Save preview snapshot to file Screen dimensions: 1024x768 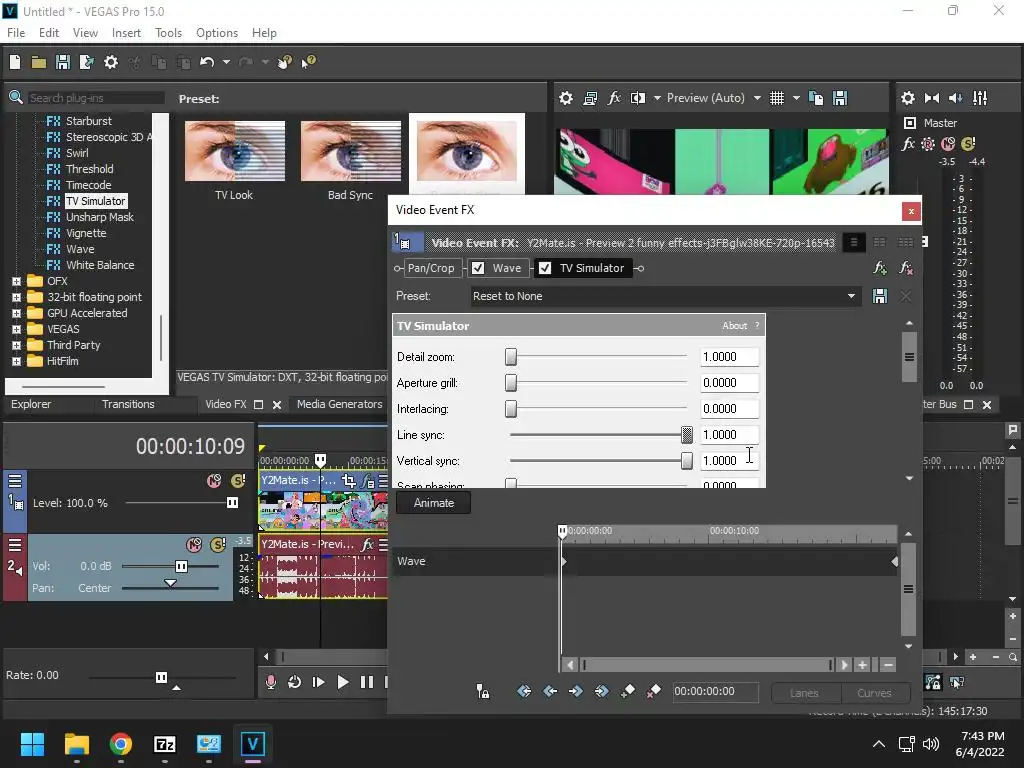coord(840,98)
